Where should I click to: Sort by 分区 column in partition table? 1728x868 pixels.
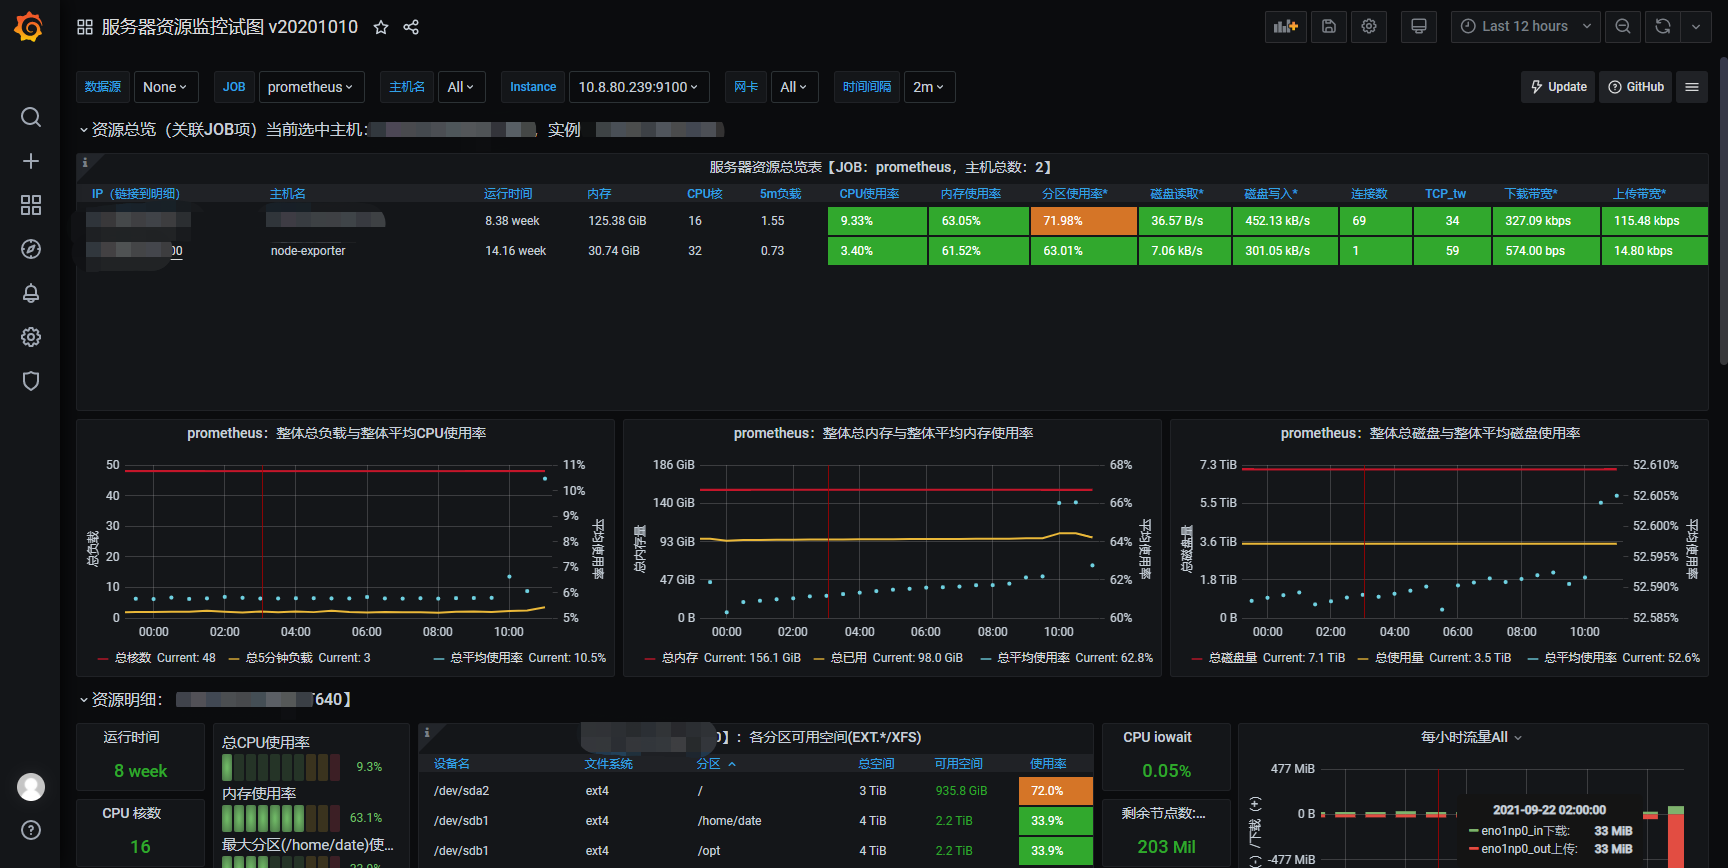716,764
